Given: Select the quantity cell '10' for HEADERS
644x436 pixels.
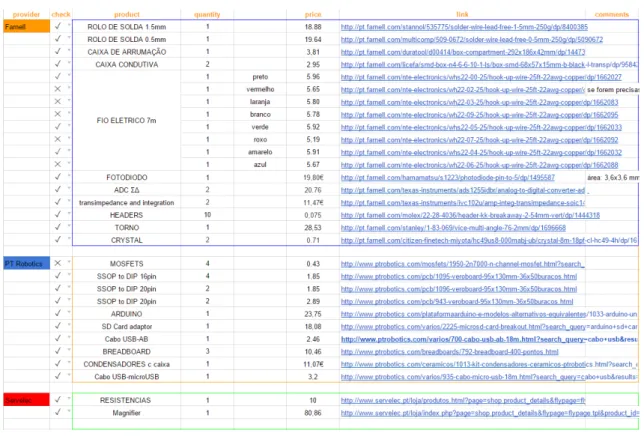Looking at the screenshot, I should click(207, 215).
